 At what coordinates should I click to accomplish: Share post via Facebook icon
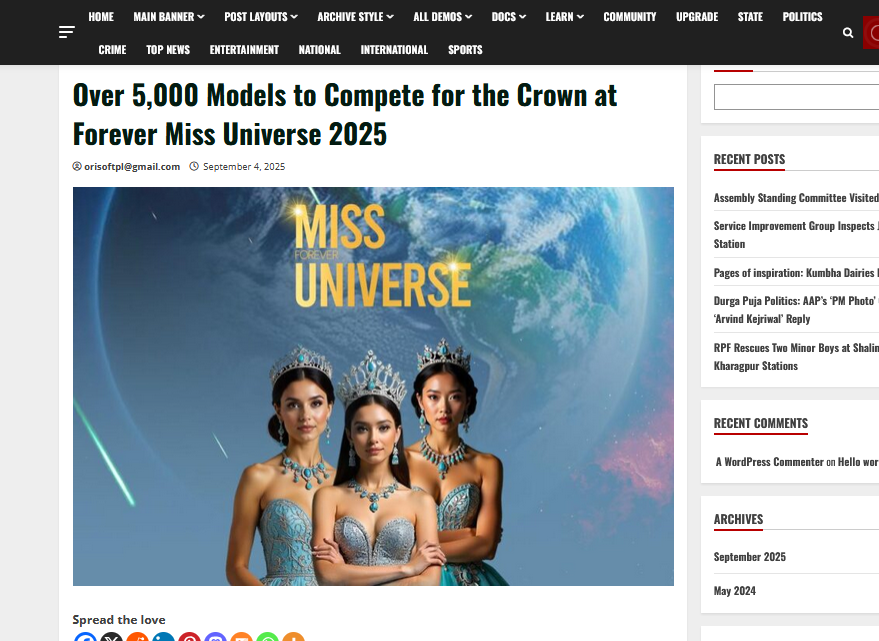85,637
